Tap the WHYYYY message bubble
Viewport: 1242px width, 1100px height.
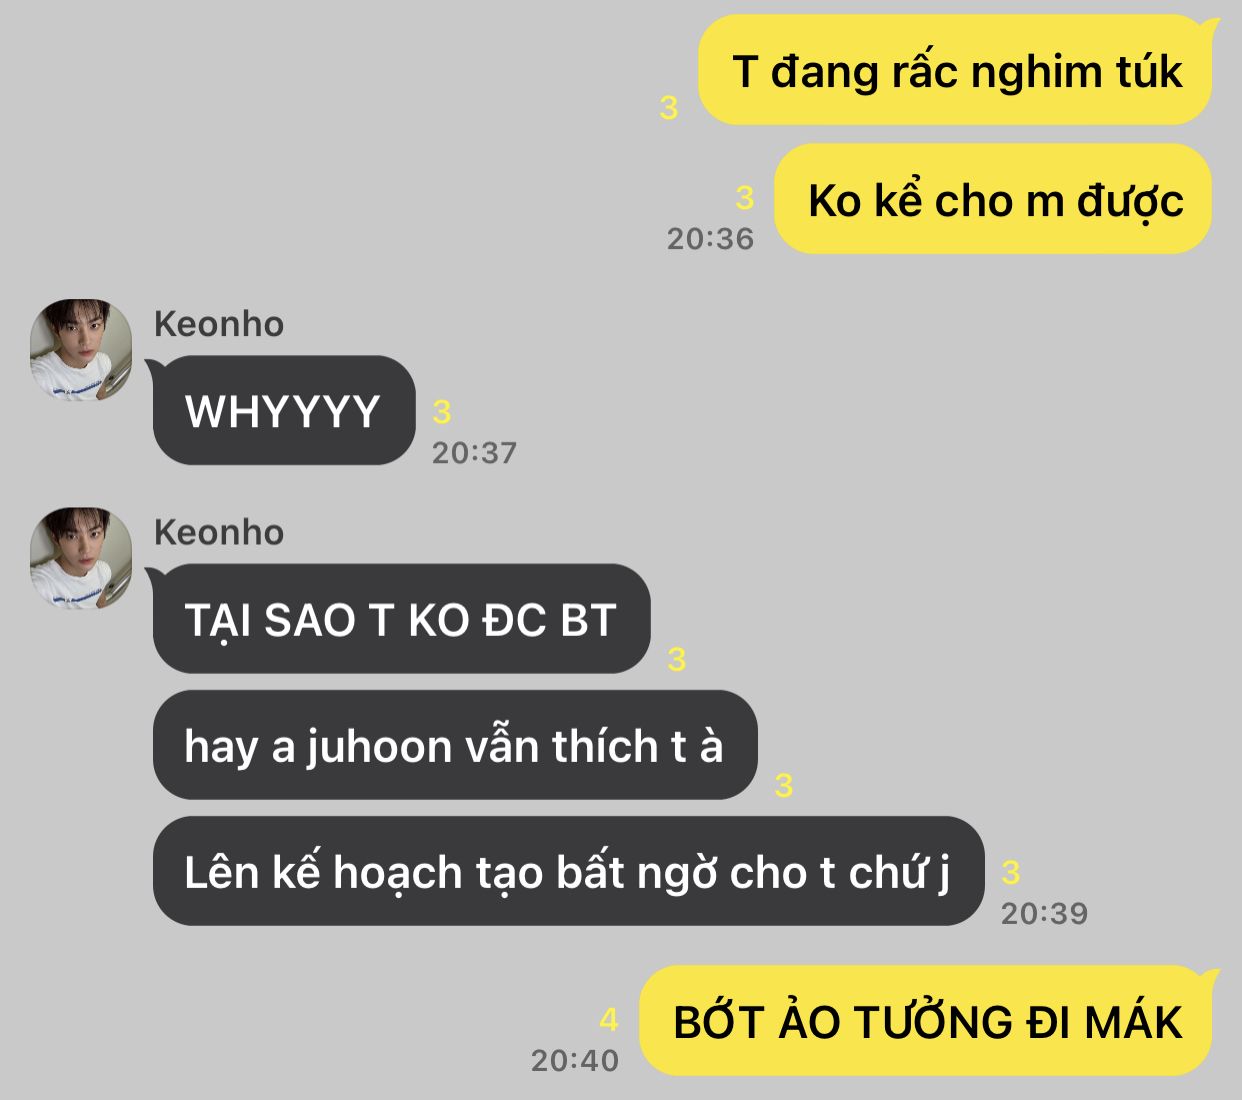(x=283, y=410)
